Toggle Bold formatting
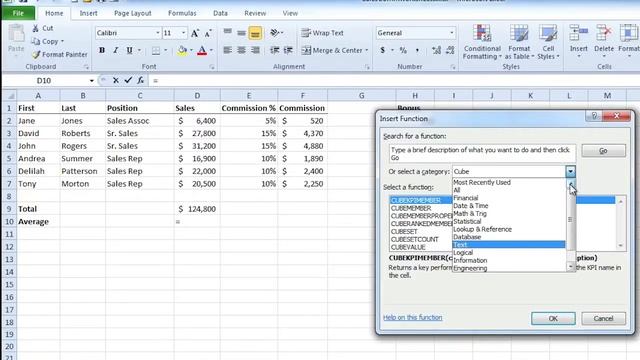The height and width of the screenshot is (360, 640). (x=102, y=50)
